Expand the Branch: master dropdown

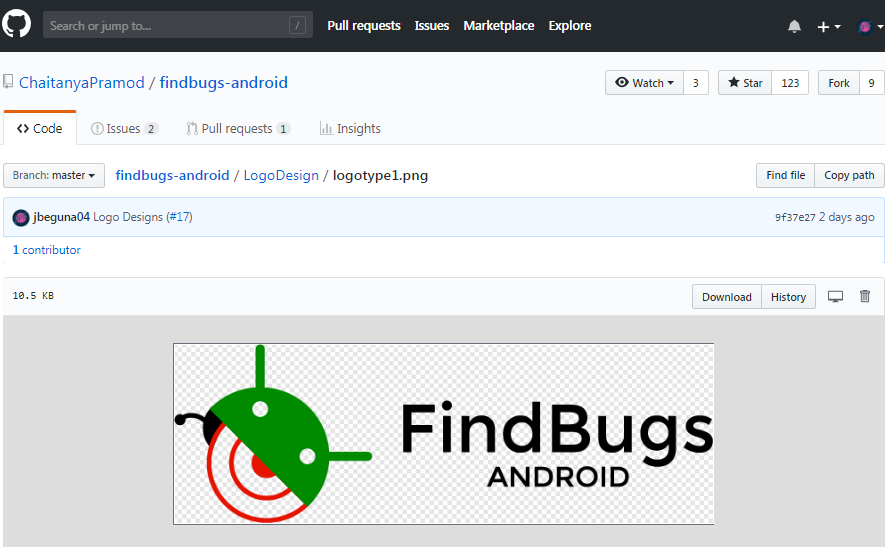coord(54,175)
